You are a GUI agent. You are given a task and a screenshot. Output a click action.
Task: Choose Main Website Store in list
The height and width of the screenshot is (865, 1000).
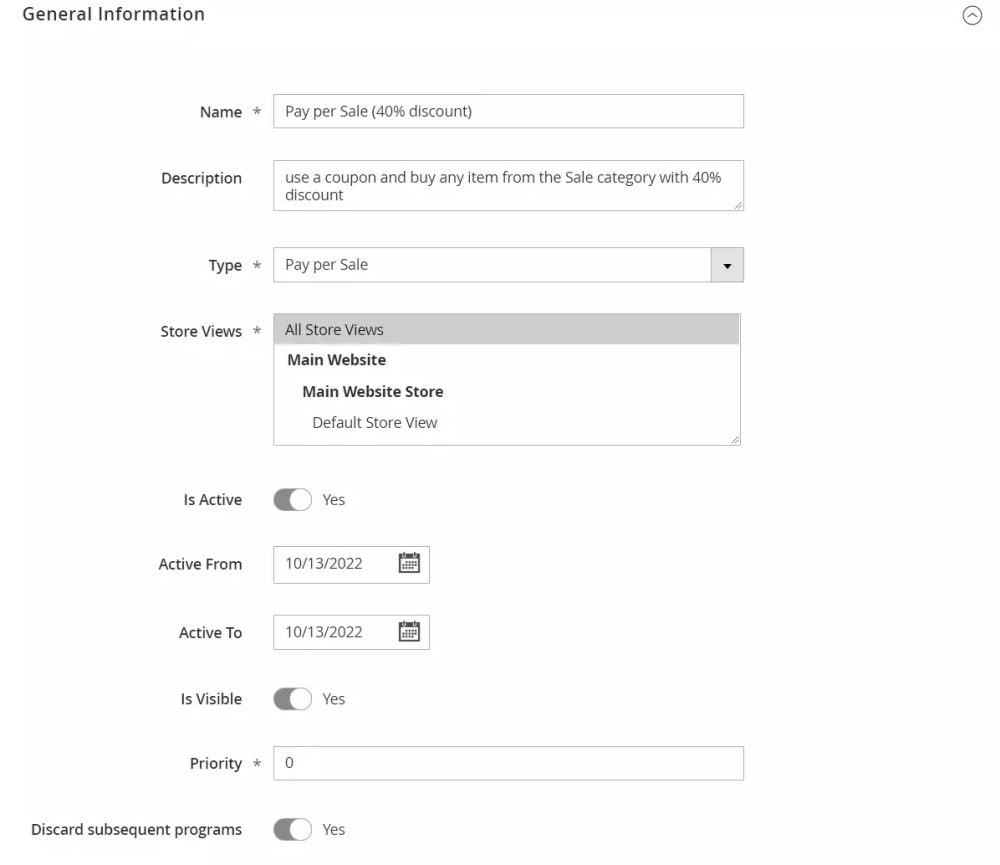[372, 391]
